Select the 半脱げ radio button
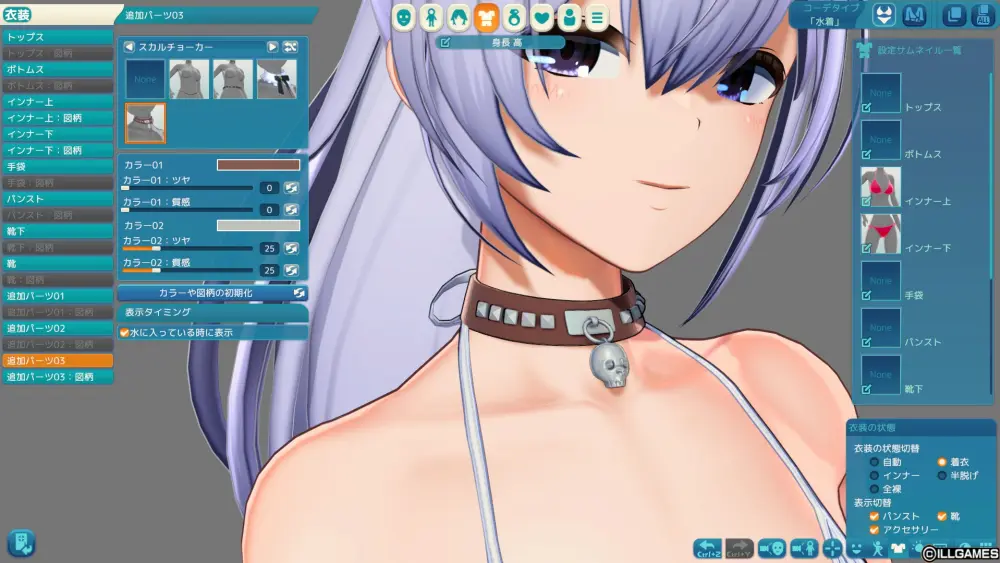 (x=942, y=476)
